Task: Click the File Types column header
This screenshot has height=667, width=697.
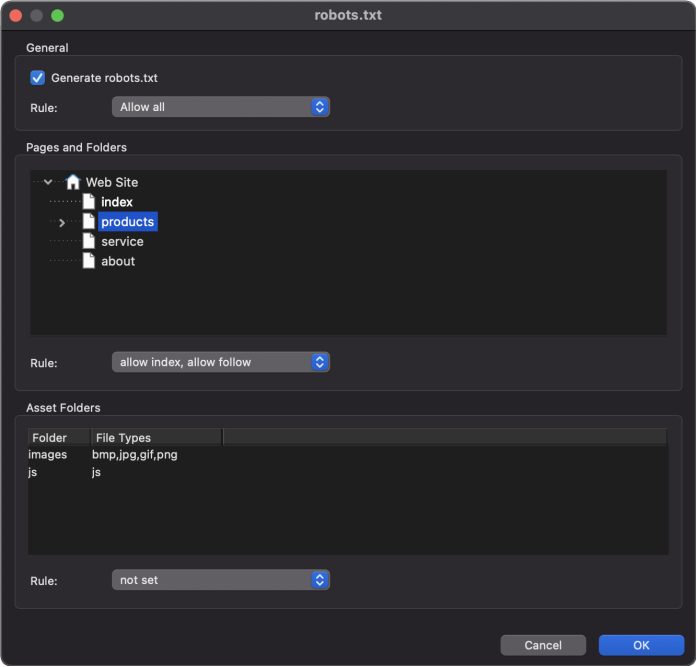Action: [156, 438]
